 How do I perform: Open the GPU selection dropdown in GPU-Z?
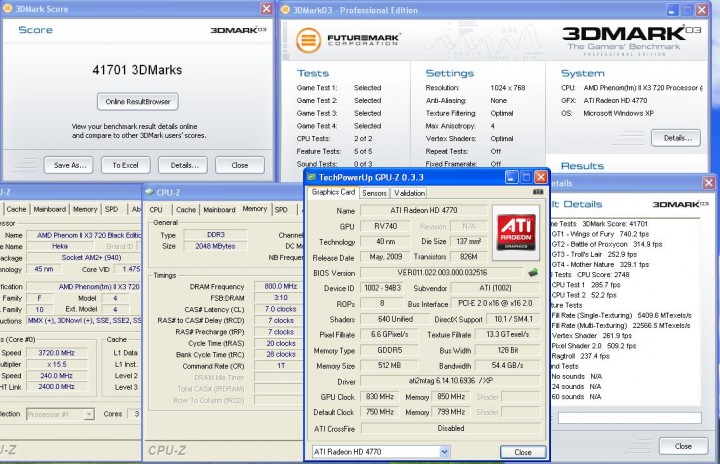[x=444, y=452]
